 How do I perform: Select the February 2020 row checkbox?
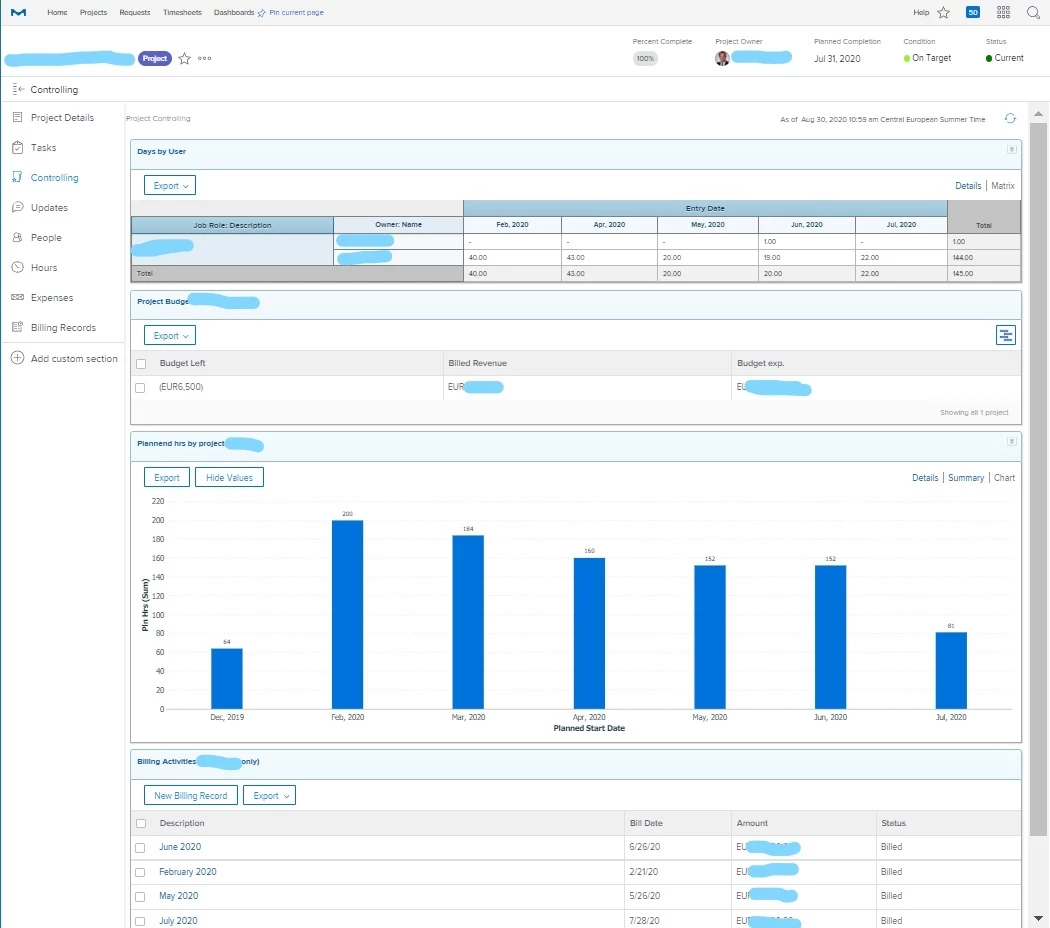click(140, 872)
